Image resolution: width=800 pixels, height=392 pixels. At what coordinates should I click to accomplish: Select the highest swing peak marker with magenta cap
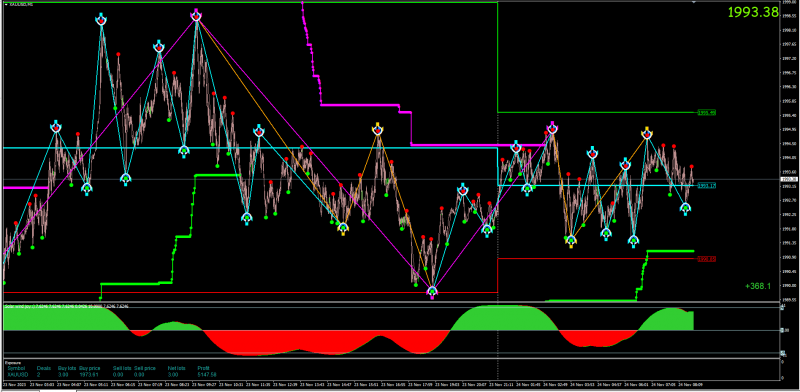click(196, 16)
